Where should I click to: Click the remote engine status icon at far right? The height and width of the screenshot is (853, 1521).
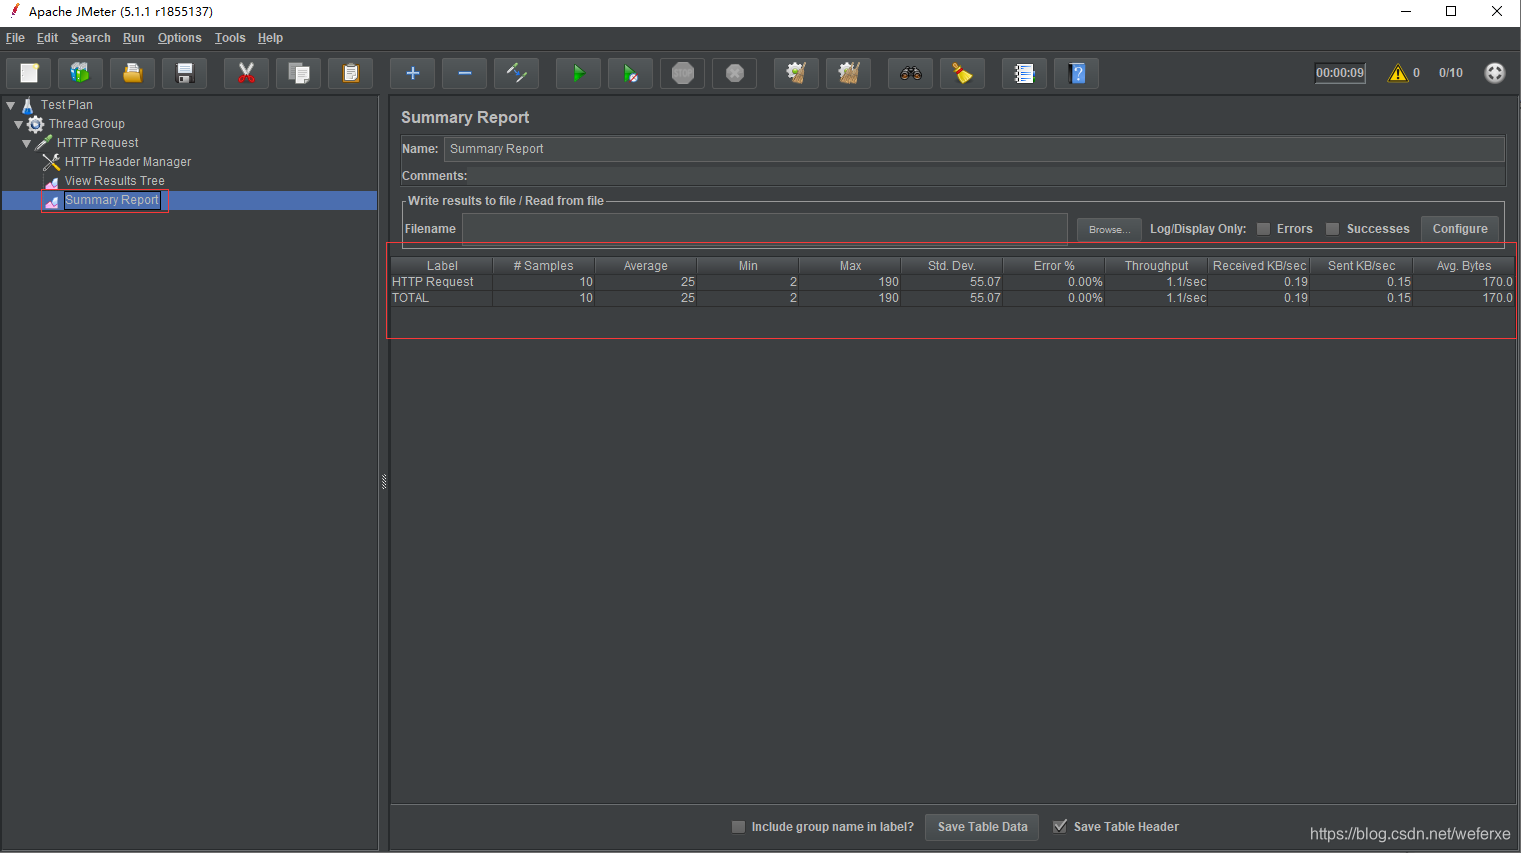click(1494, 73)
